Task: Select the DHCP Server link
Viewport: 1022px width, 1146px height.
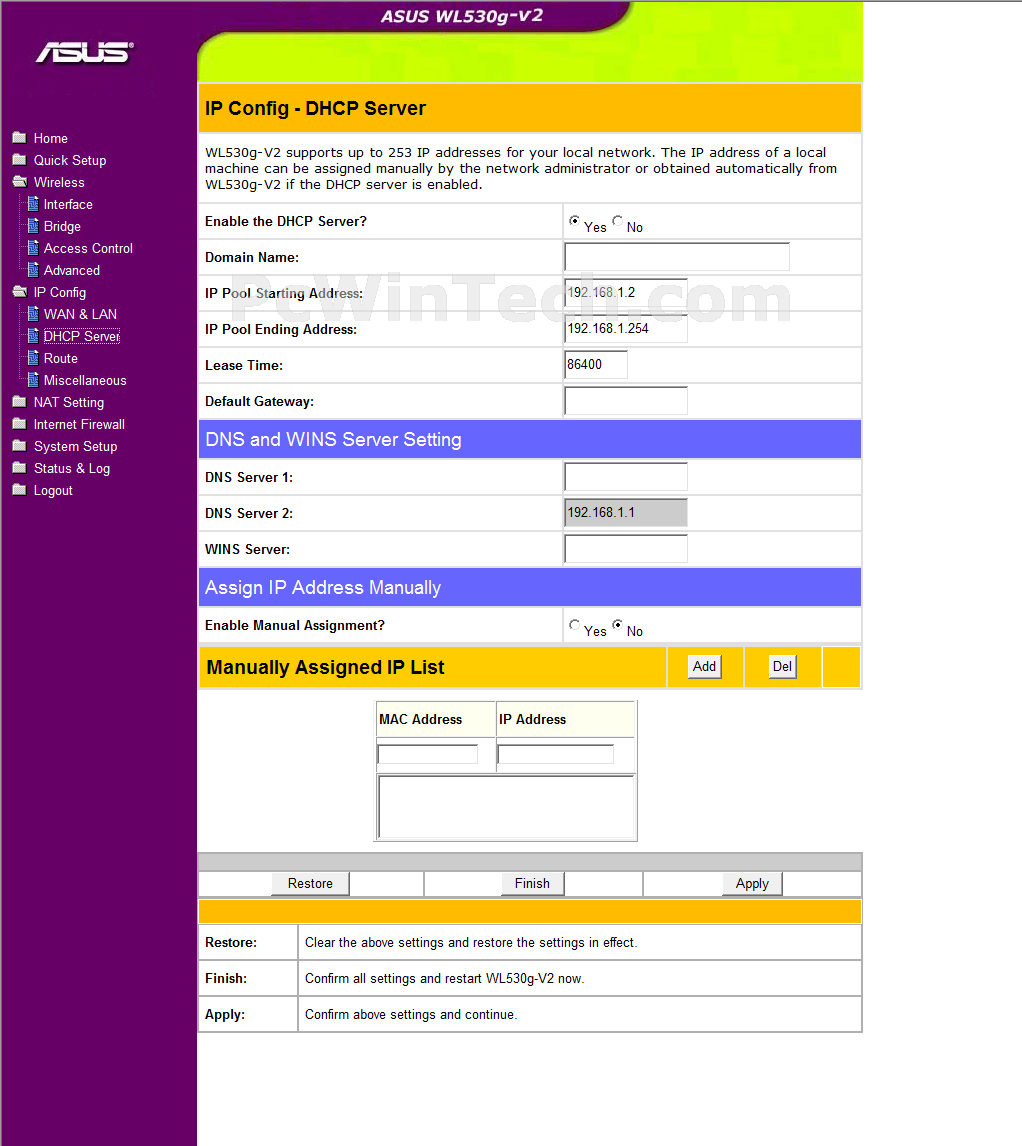Action: click(82, 336)
